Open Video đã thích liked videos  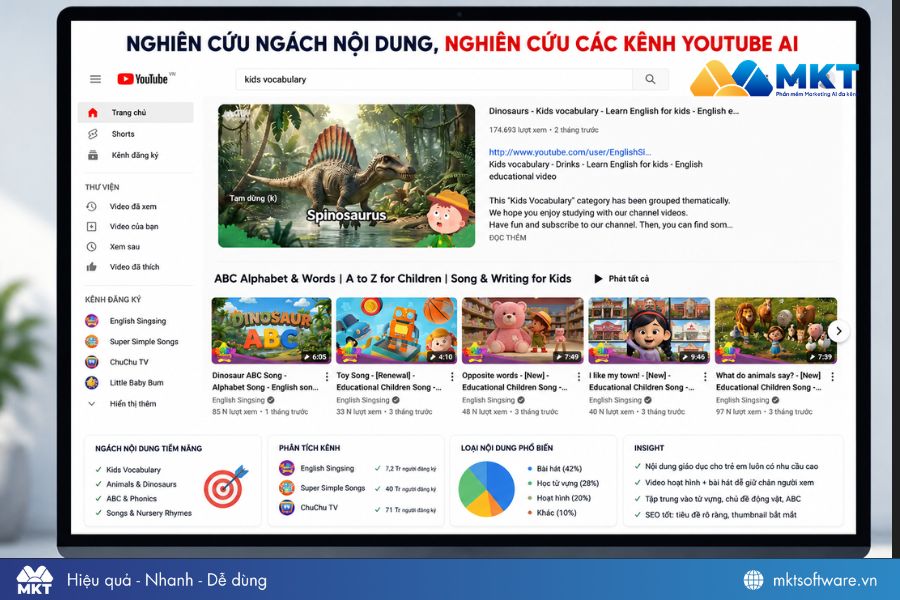pyautogui.click(x=135, y=266)
